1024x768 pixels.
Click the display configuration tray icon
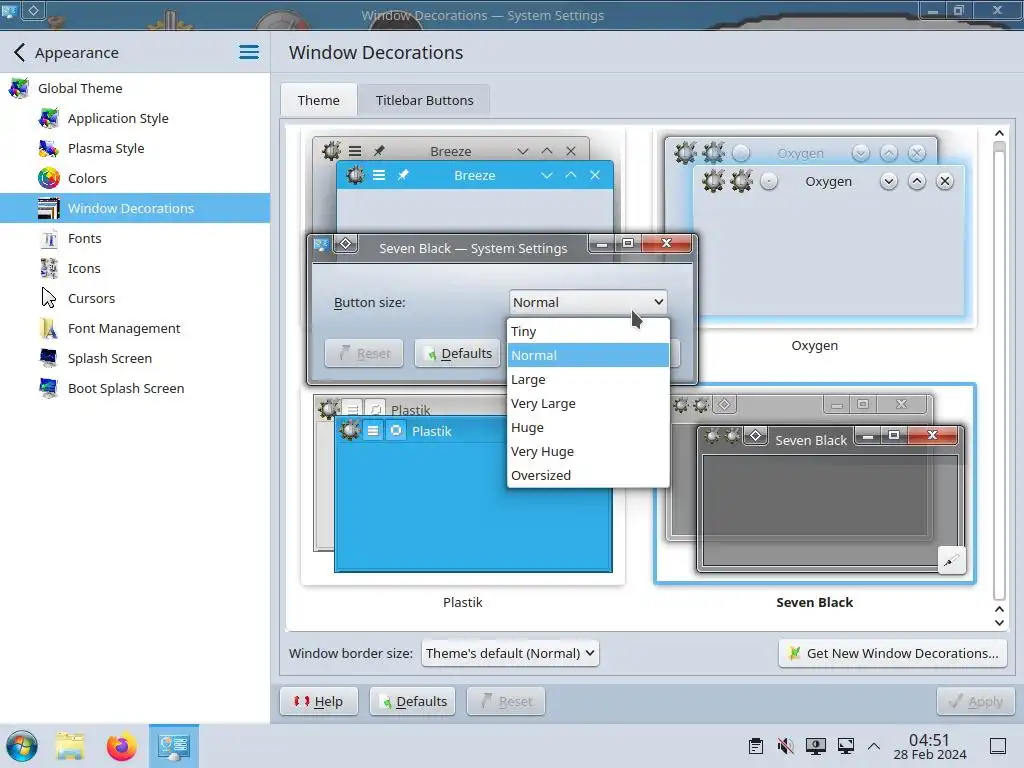pyautogui.click(x=816, y=746)
